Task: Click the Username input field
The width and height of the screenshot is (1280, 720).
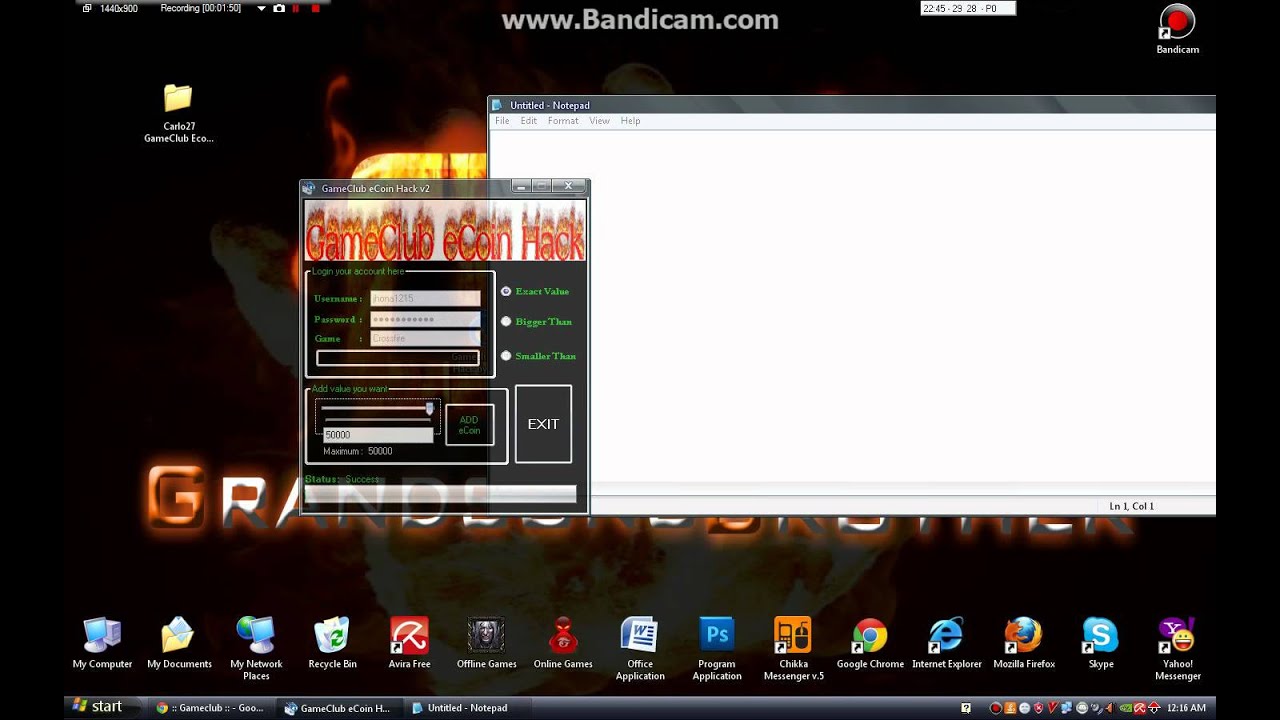Action: [x=425, y=298]
